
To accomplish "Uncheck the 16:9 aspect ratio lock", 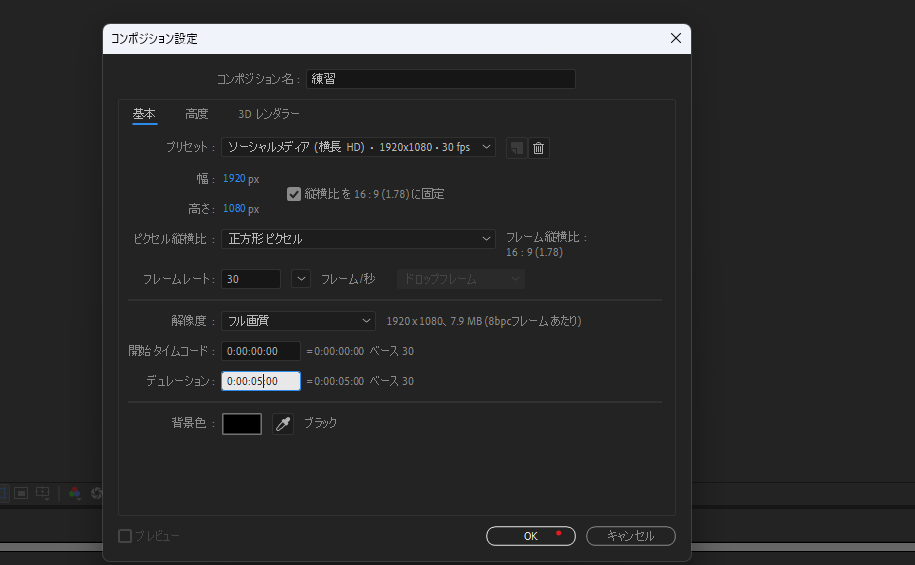I will (x=294, y=194).
